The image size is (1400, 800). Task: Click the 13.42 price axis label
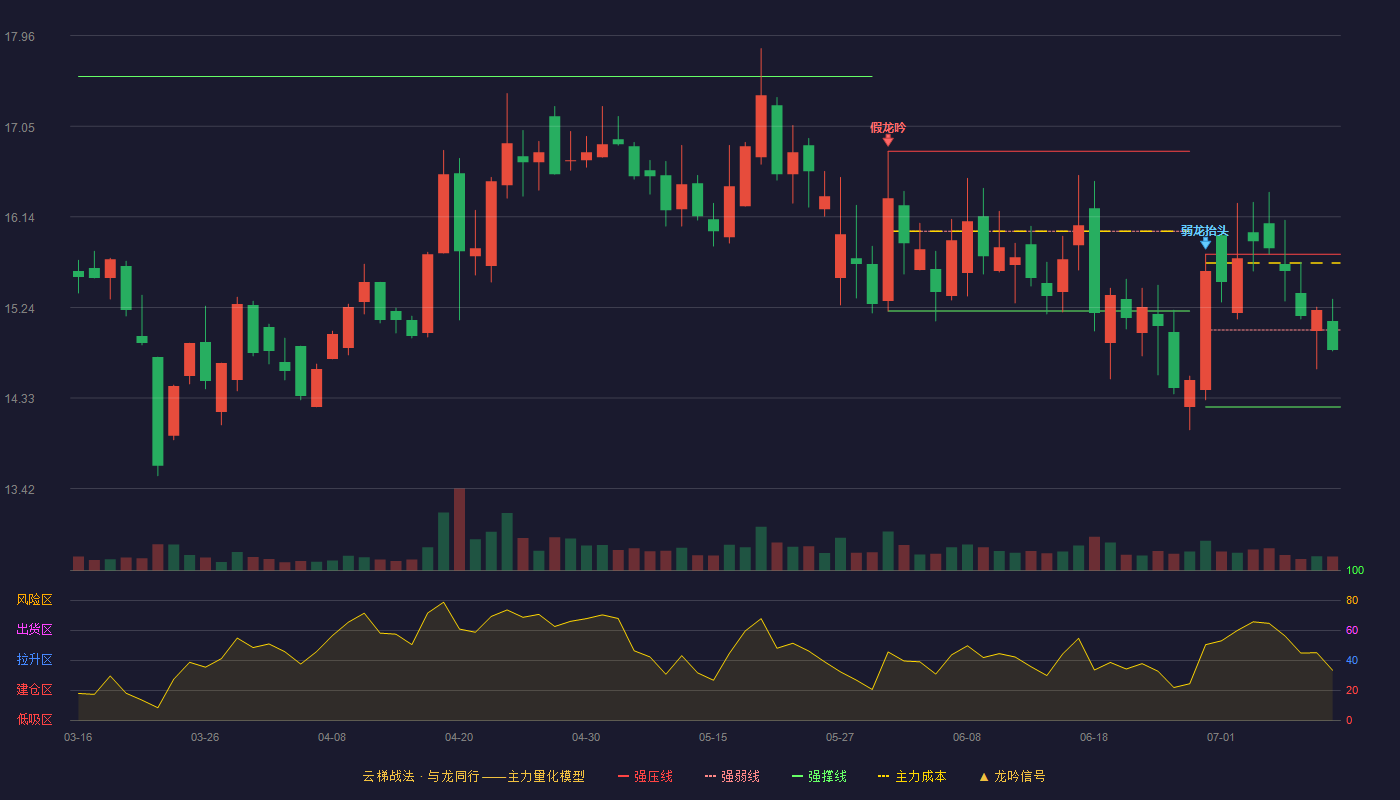pyautogui.click(x=19, y=490)
